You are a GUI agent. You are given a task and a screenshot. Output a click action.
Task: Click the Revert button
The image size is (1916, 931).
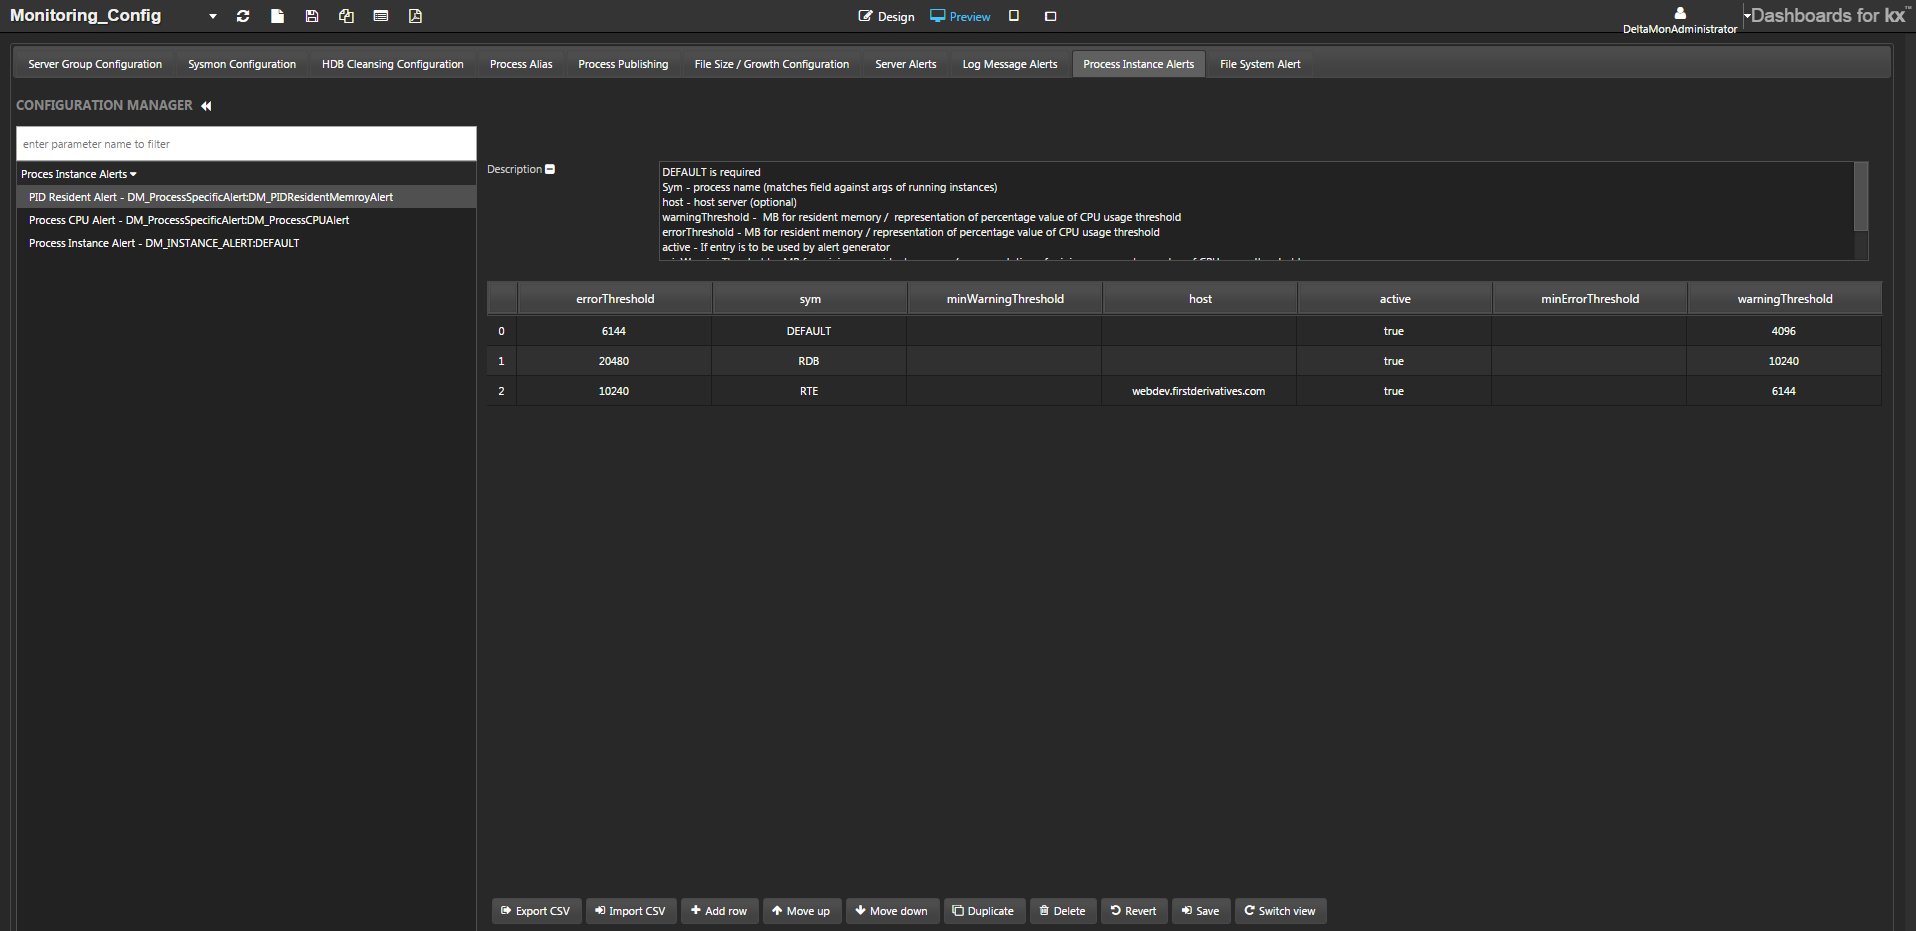click(1134, 911)
